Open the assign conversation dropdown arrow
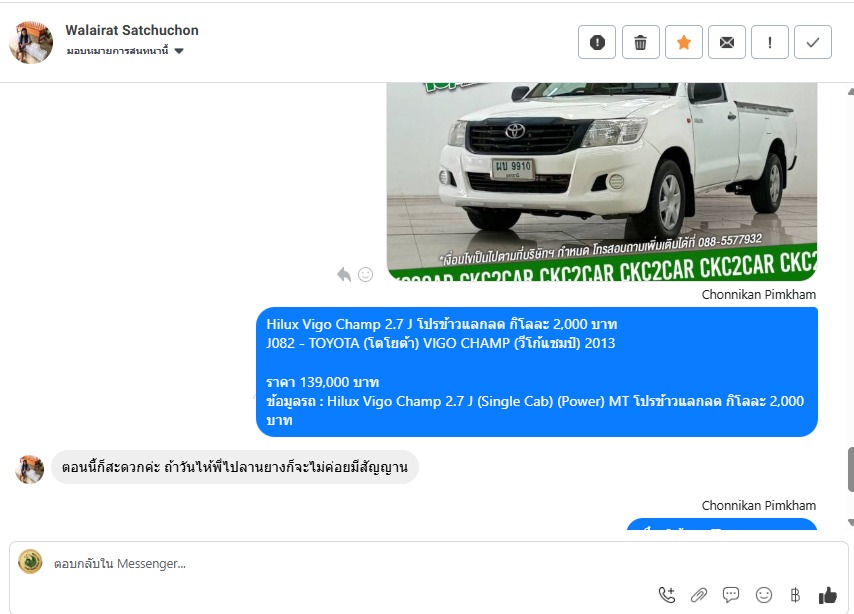 [179, 51]
